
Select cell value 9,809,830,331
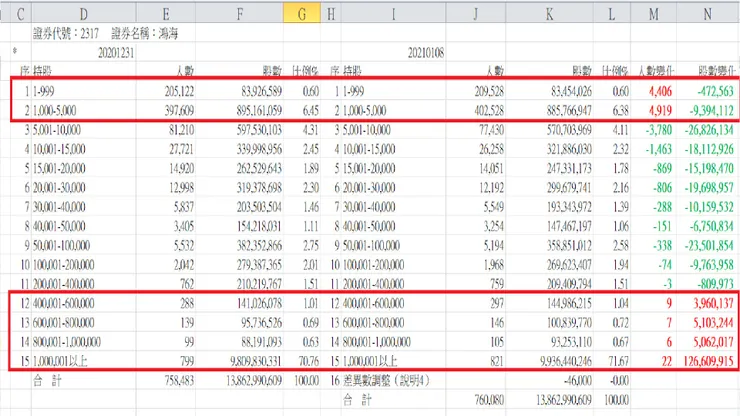pos(256,361)
